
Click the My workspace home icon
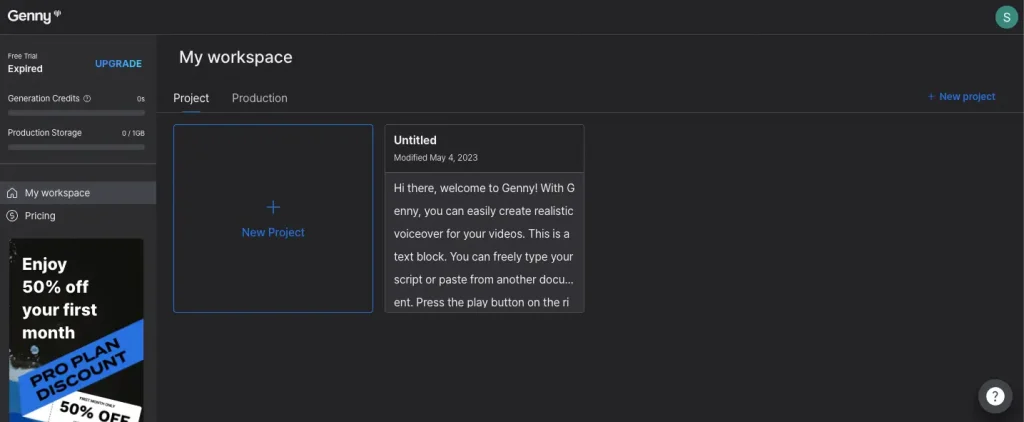12,193
